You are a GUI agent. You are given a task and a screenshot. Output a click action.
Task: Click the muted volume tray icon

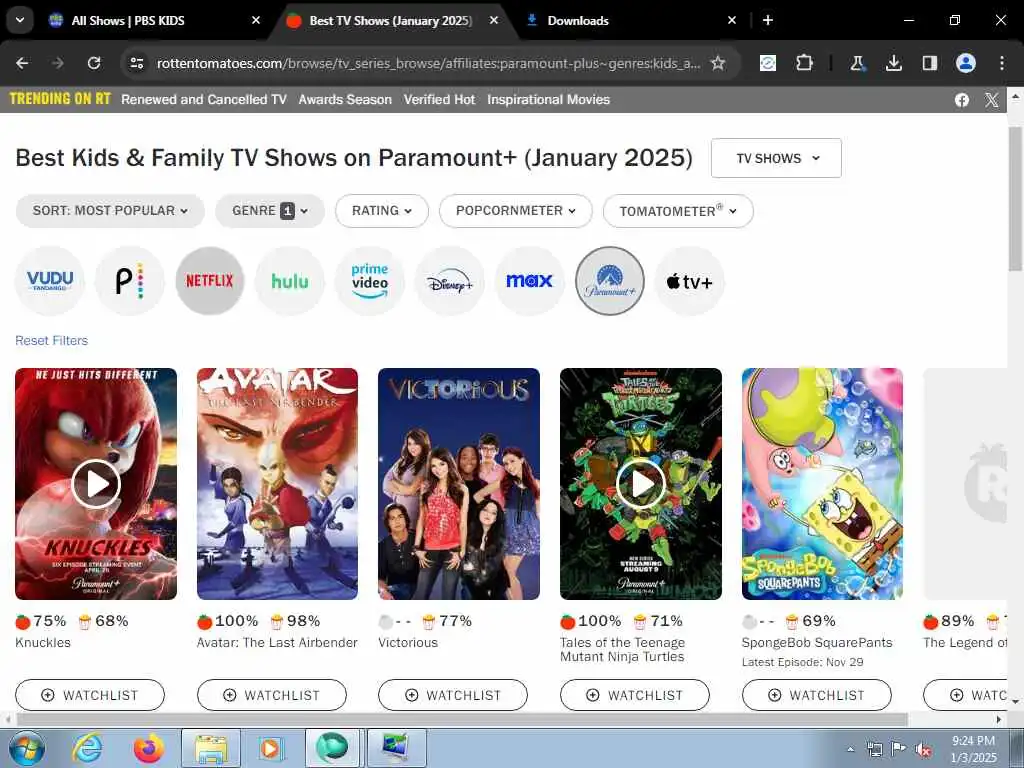(x=923, y=750)
